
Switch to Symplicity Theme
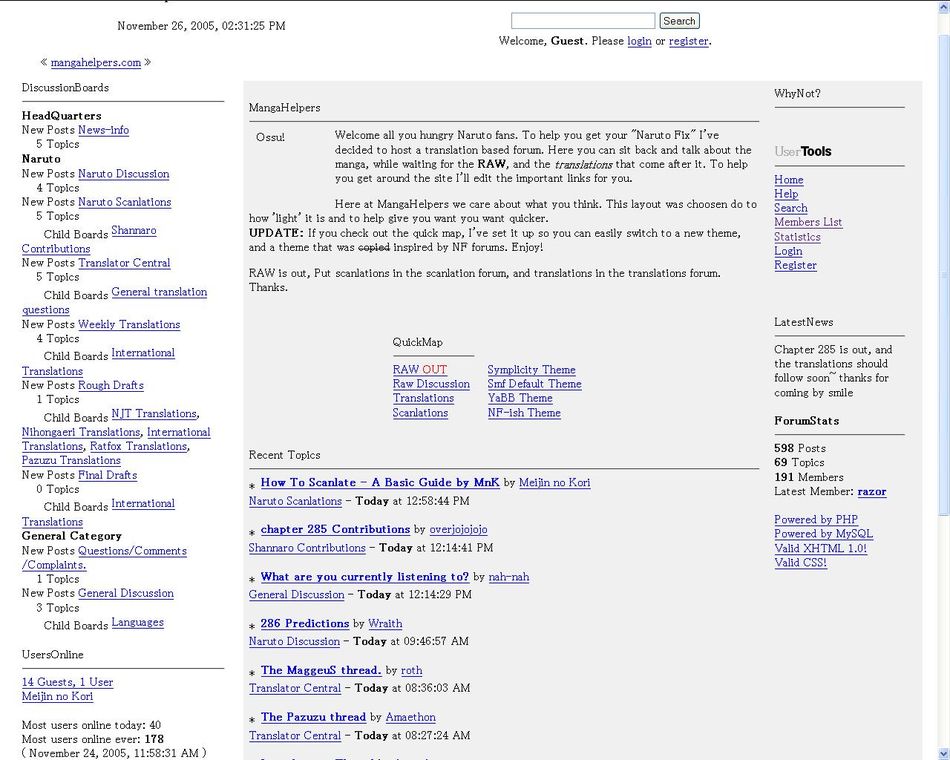click(531, 370)
